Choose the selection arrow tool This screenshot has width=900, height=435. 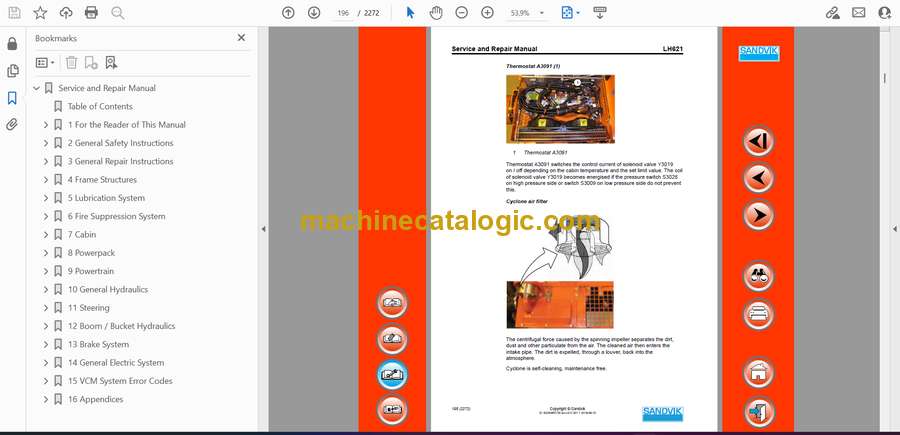tap(410, 13)
